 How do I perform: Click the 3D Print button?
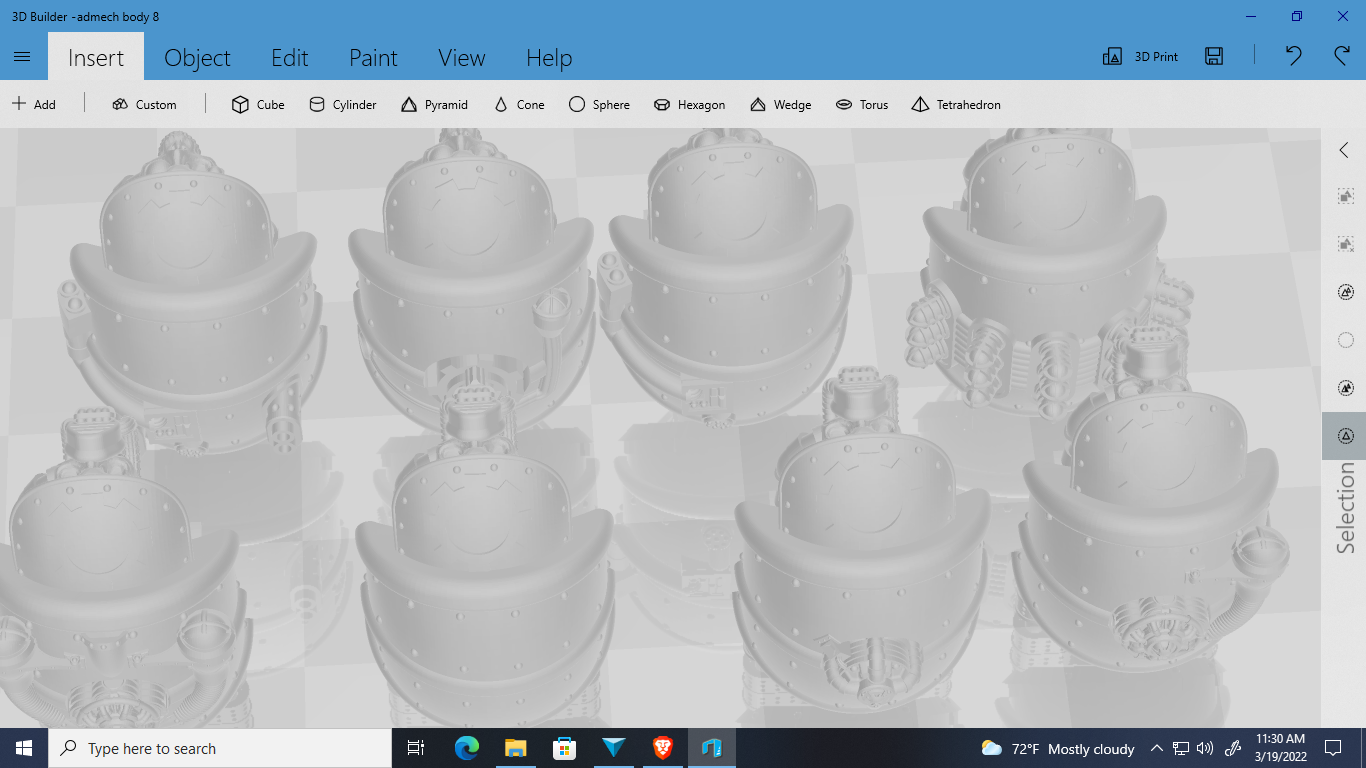tap(1140, 57)
